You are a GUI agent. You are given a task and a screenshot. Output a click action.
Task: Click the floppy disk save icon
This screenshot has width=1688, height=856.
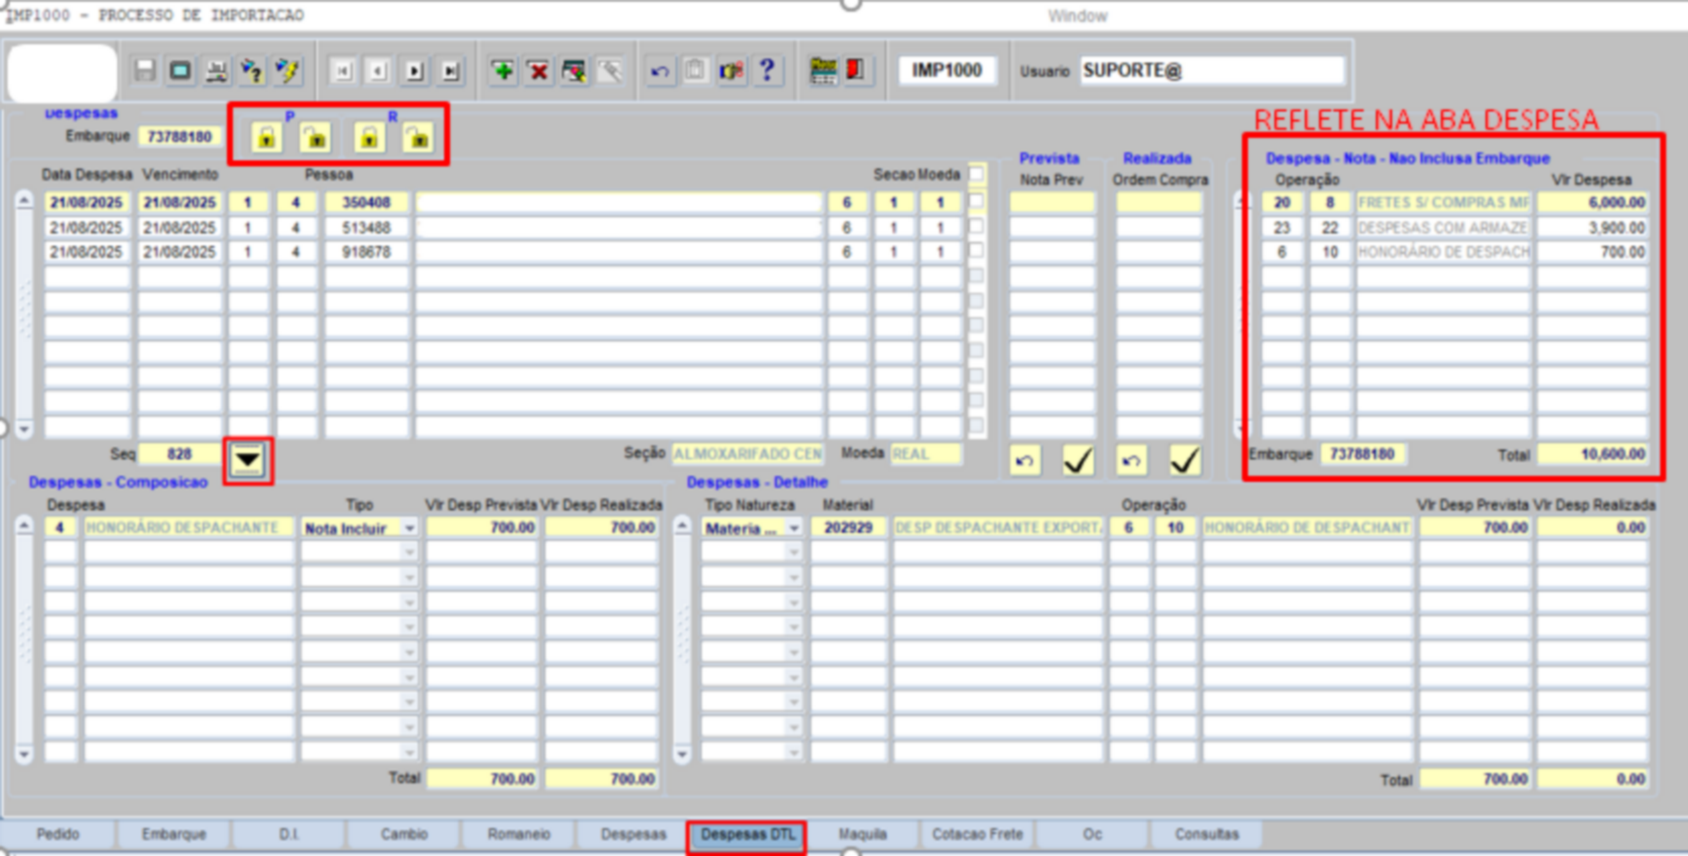pyautogui.click(x=145, y=71)
